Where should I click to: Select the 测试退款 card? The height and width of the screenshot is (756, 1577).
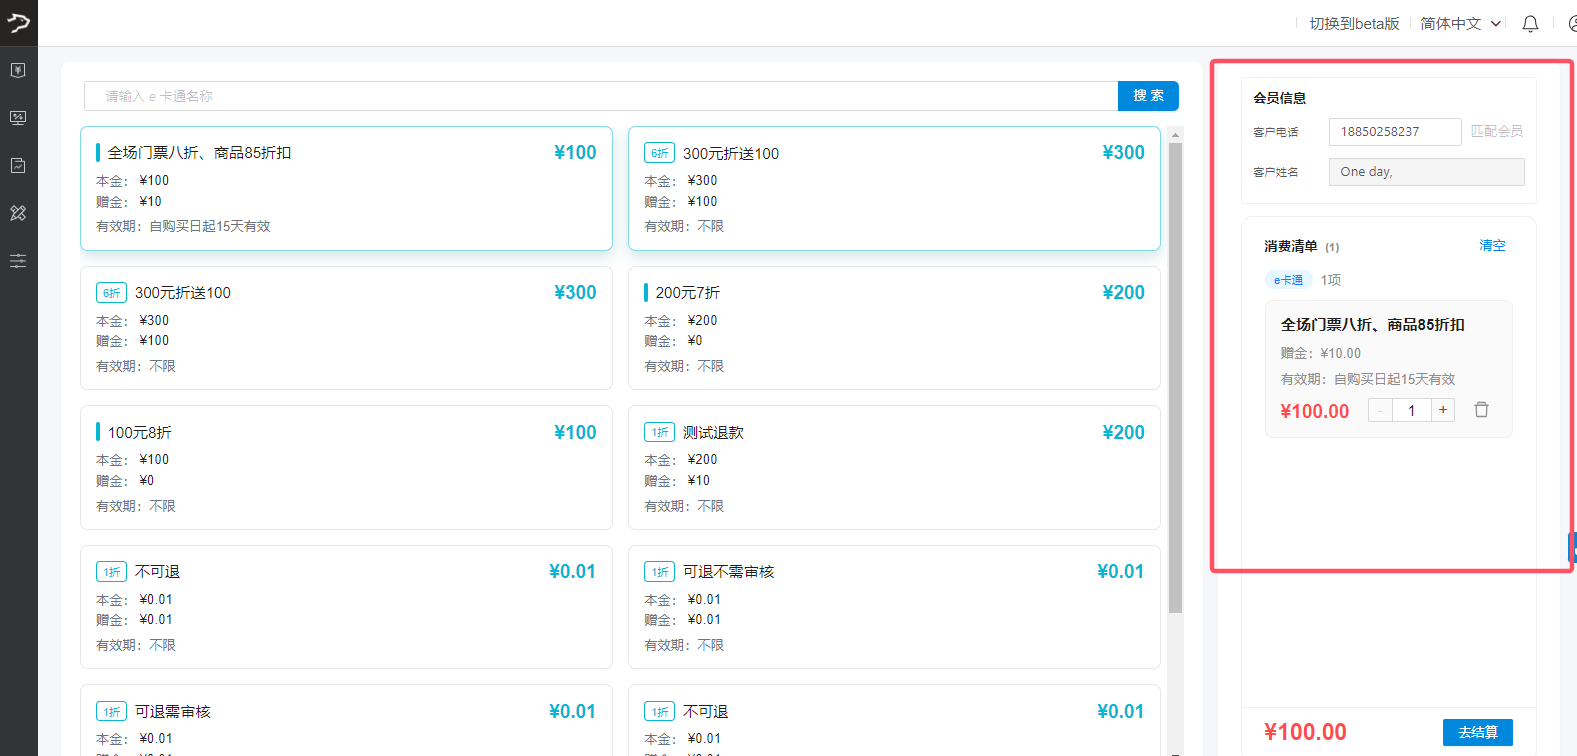pyautogui.click(x=893, y=467)
